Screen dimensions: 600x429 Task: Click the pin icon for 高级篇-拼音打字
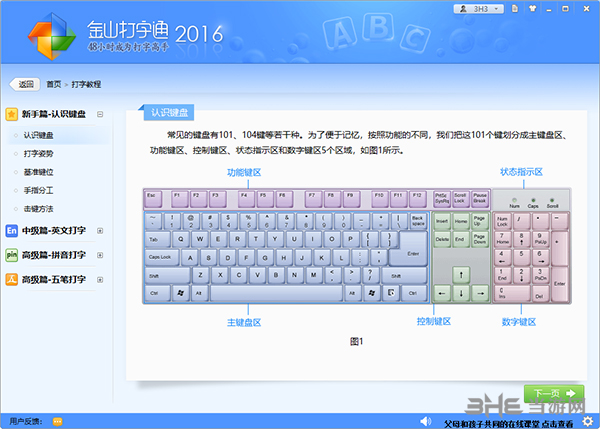tap(11, 255)
